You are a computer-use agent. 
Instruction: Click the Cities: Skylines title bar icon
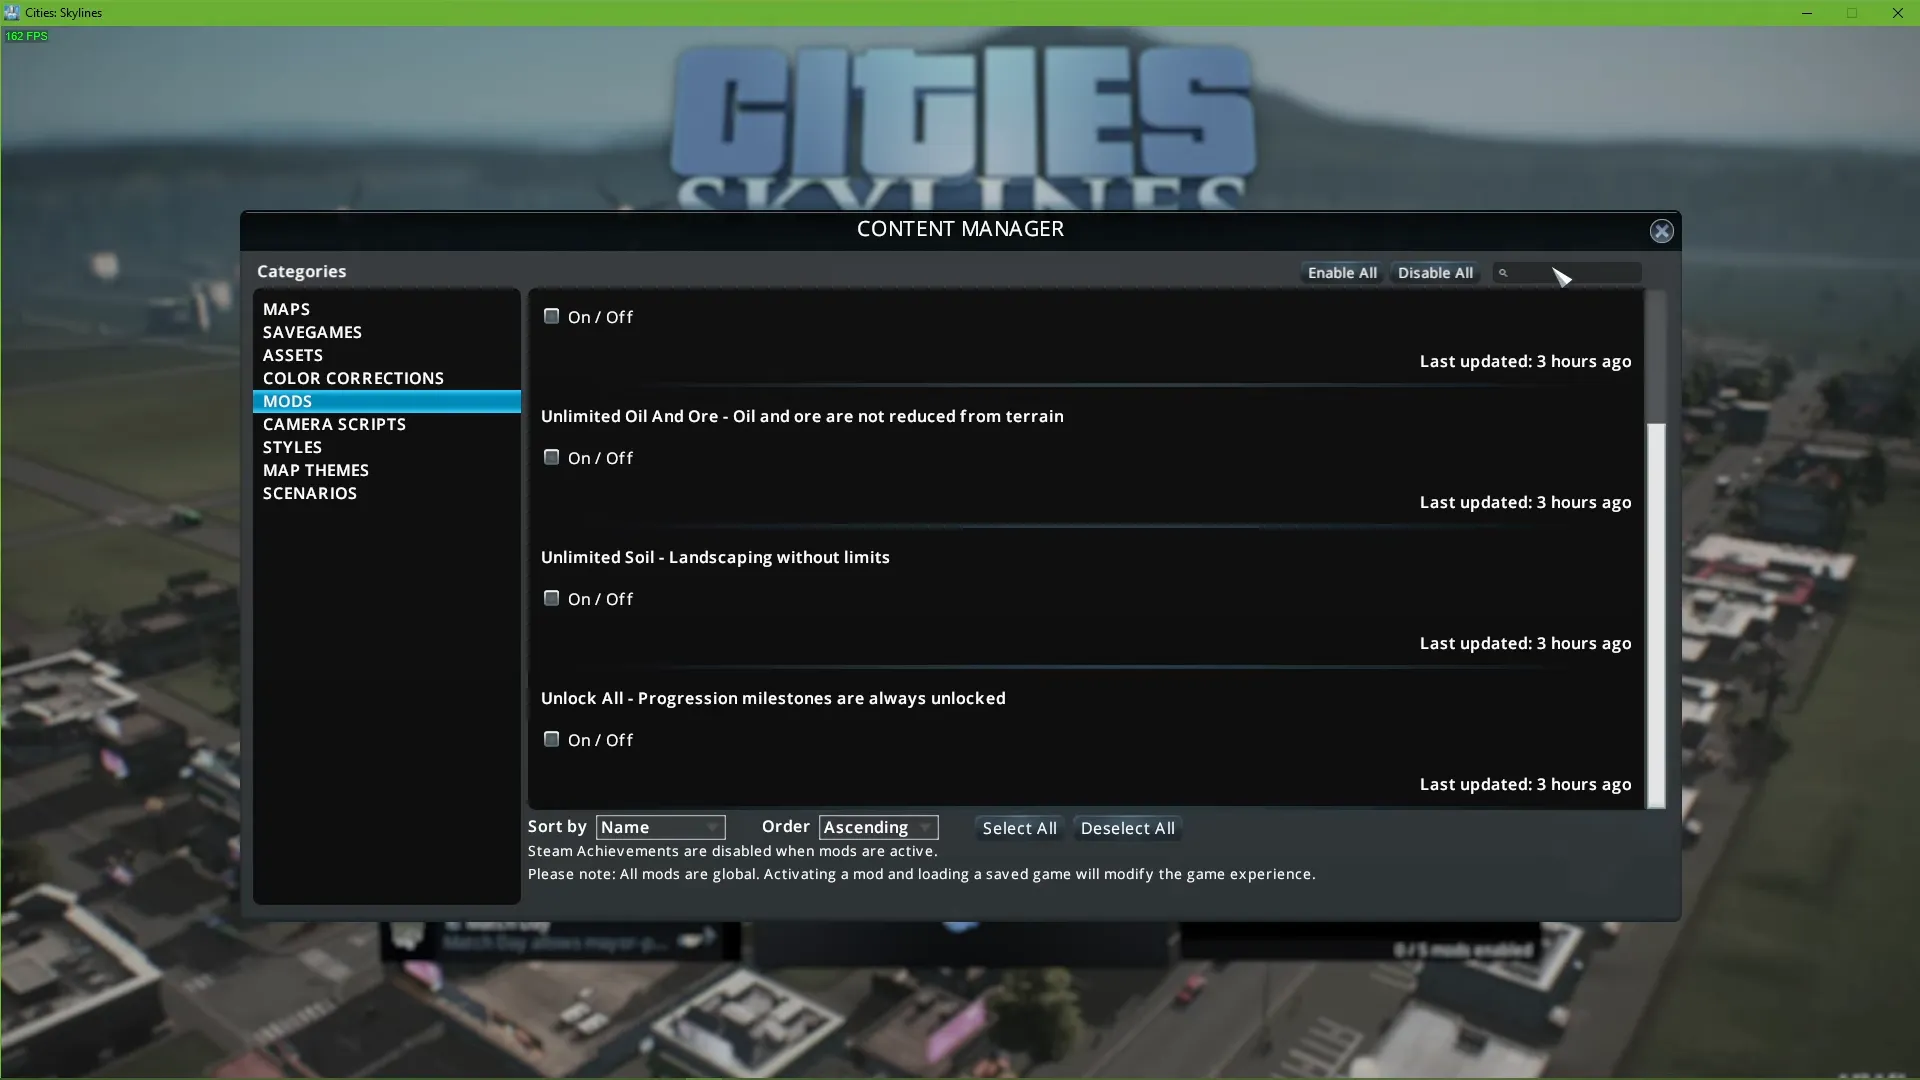11,12
